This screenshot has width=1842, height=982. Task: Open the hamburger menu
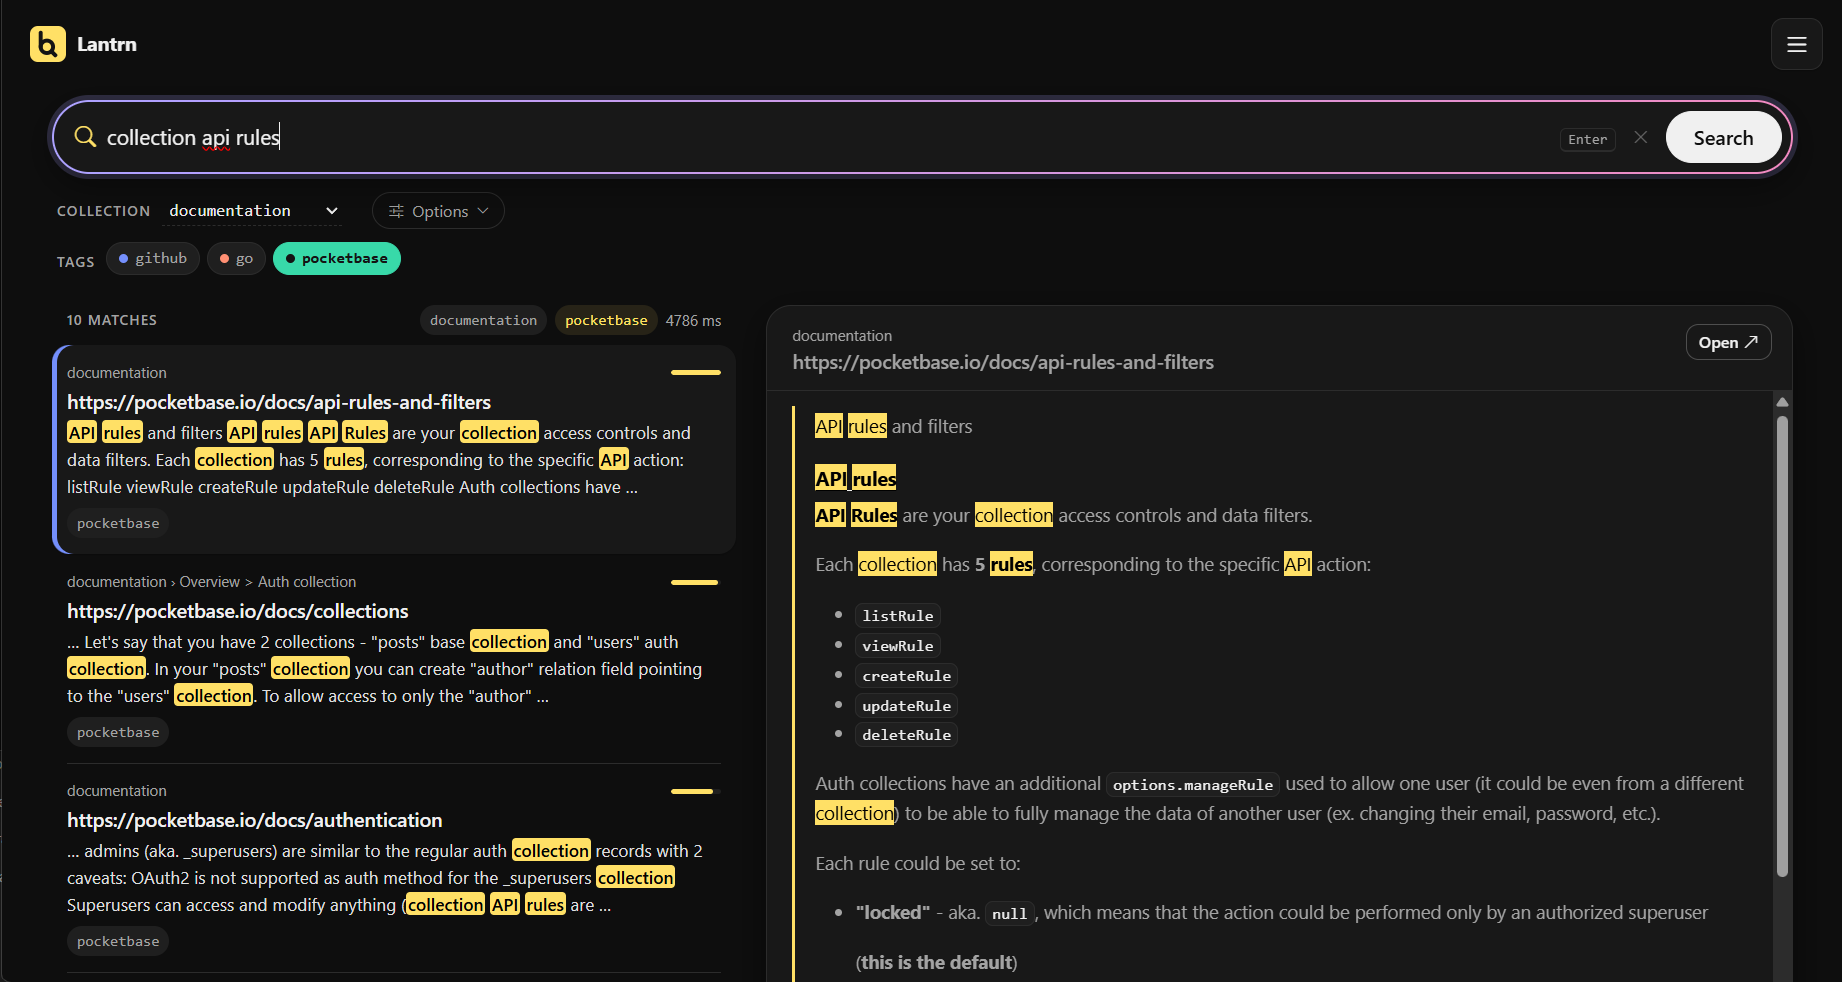pyautogui.click(x=1796, y=44)
